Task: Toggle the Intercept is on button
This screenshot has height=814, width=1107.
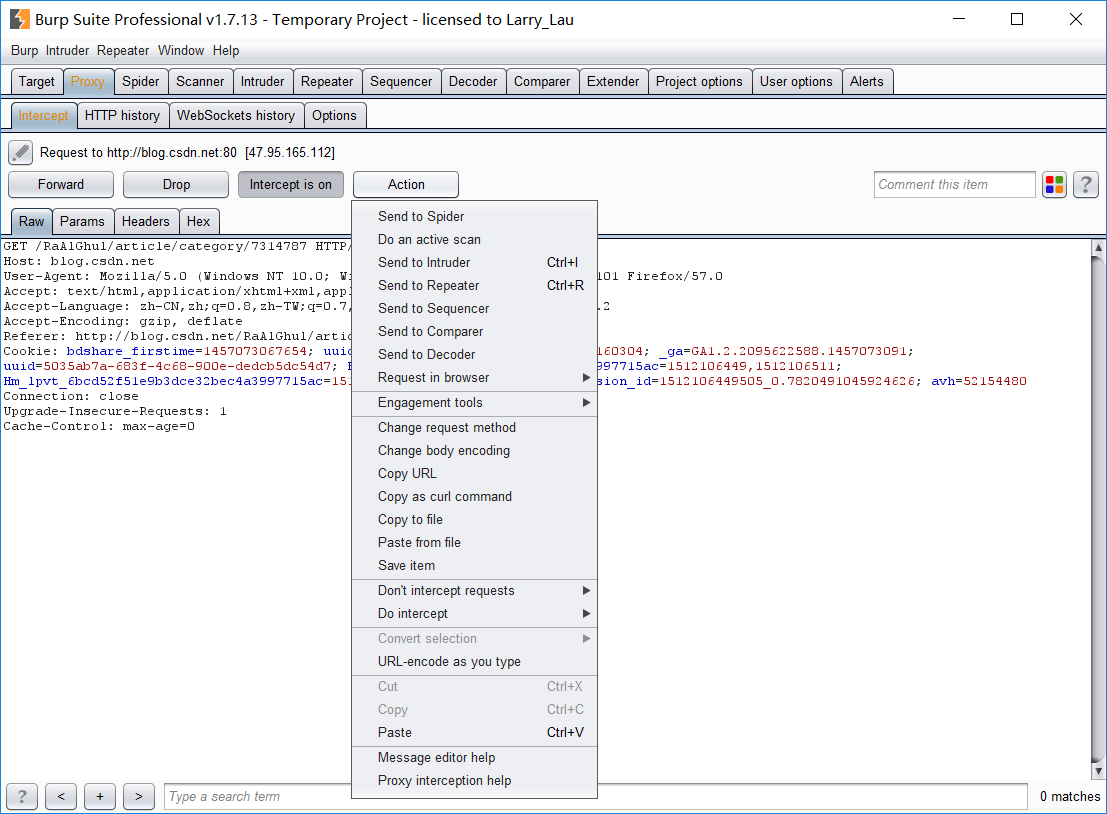Action: click(290, 185)
